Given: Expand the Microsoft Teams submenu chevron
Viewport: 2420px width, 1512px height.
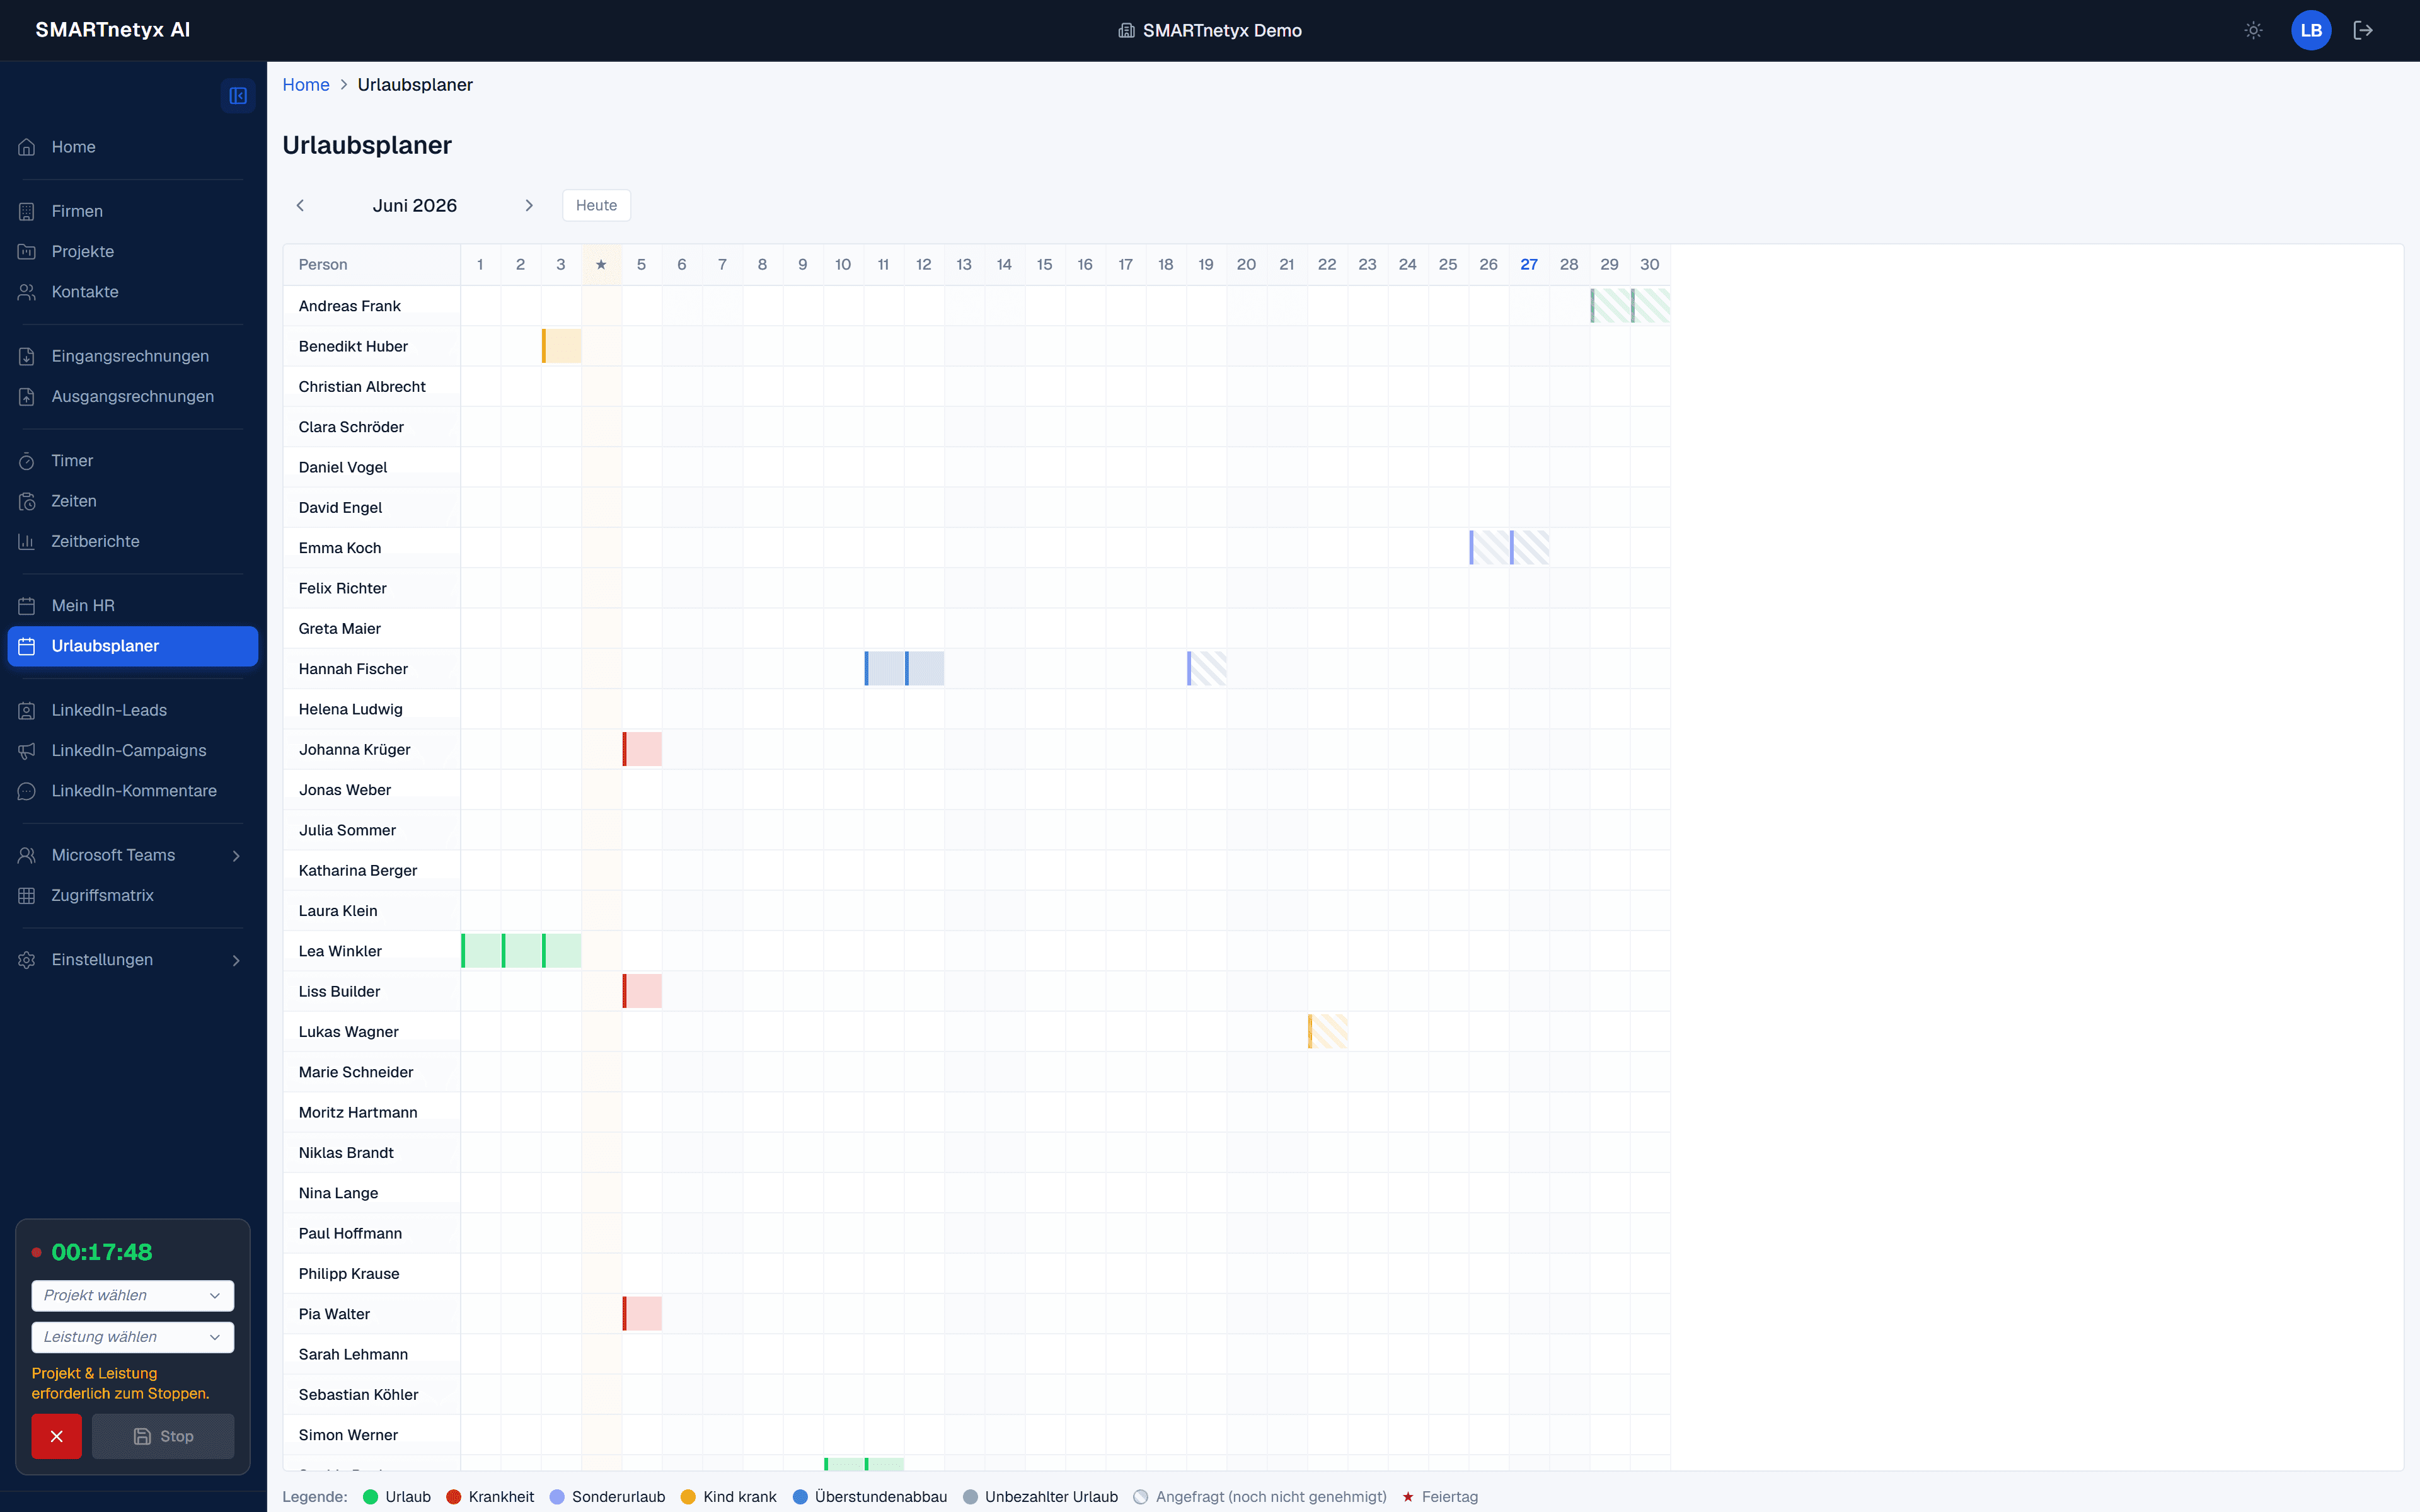Looking at the screenshot, I should pyautogui.click(x=236, y=856).
